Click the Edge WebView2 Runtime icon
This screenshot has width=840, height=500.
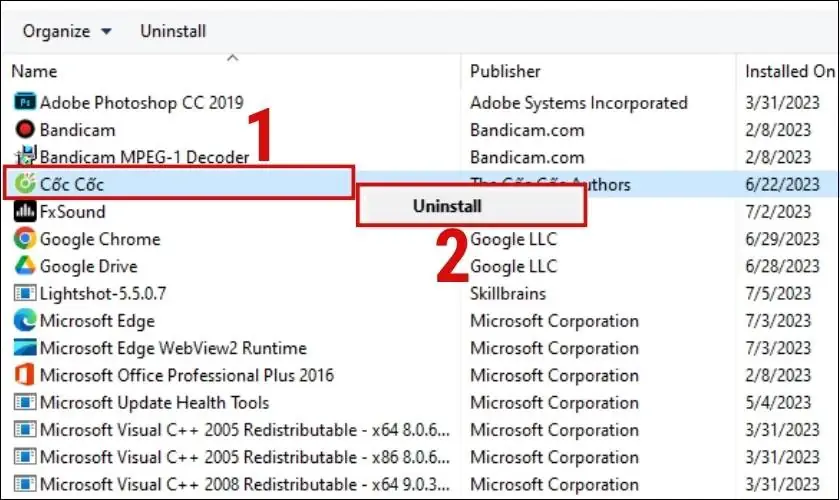25,347
